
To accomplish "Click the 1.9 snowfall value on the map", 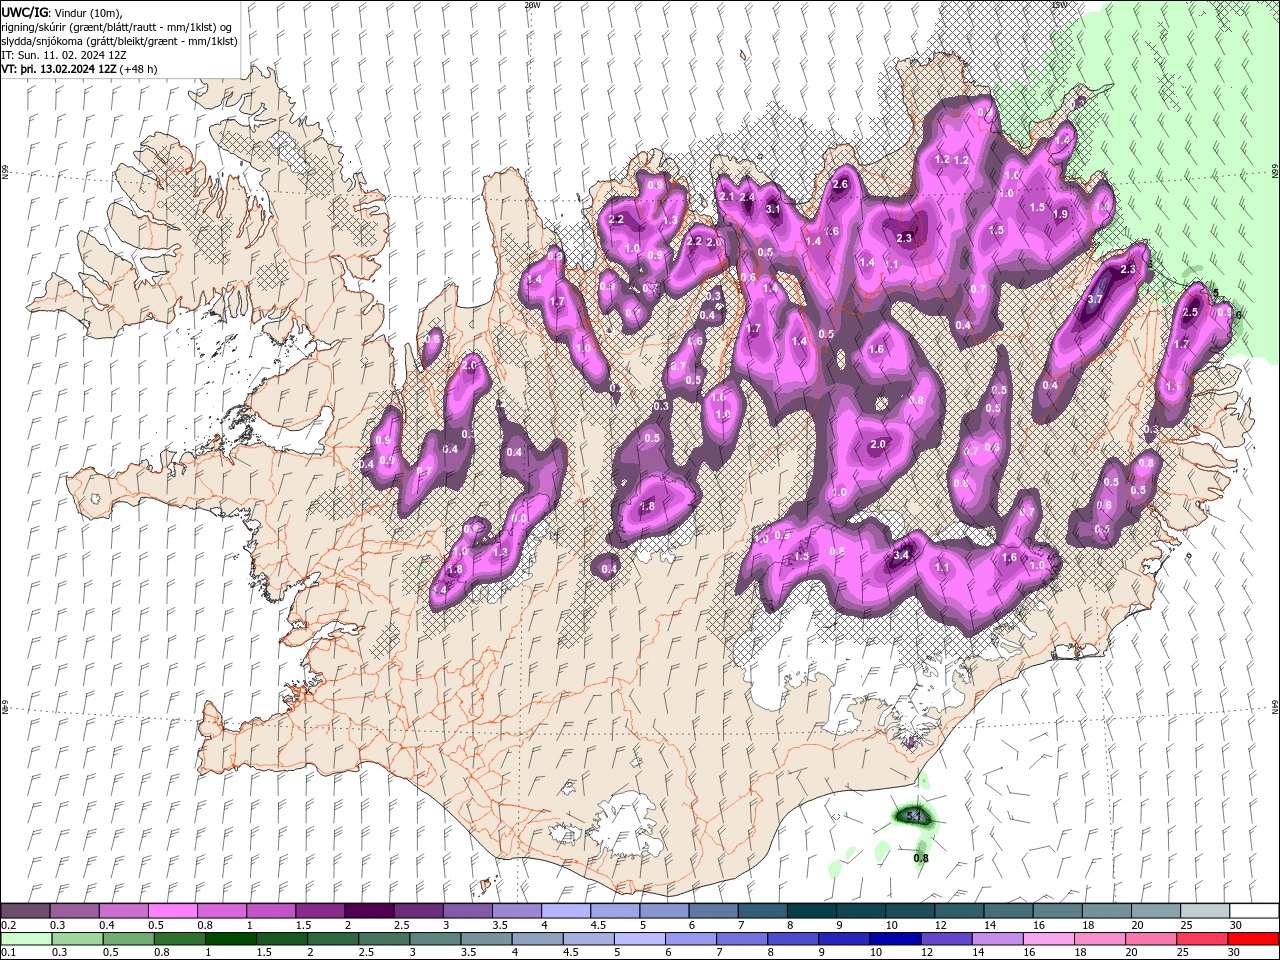I will [x=1061, y=213].
